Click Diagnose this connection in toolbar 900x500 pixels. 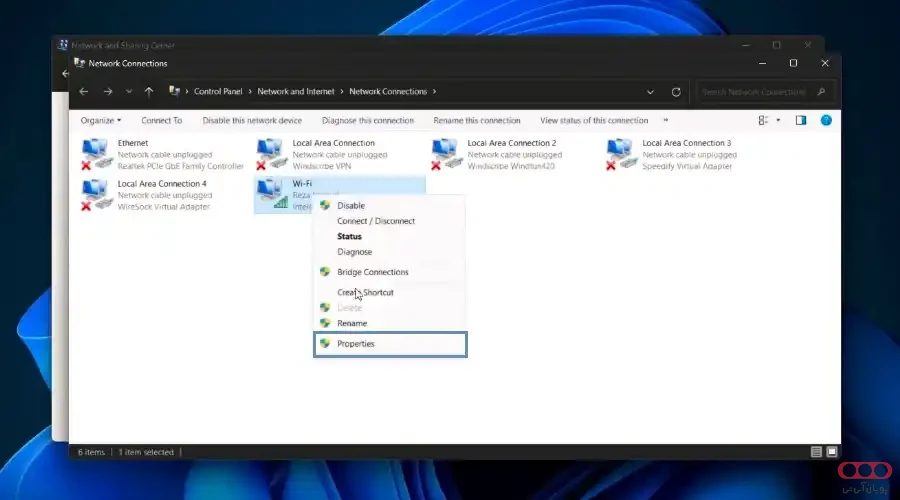point(368,120)
